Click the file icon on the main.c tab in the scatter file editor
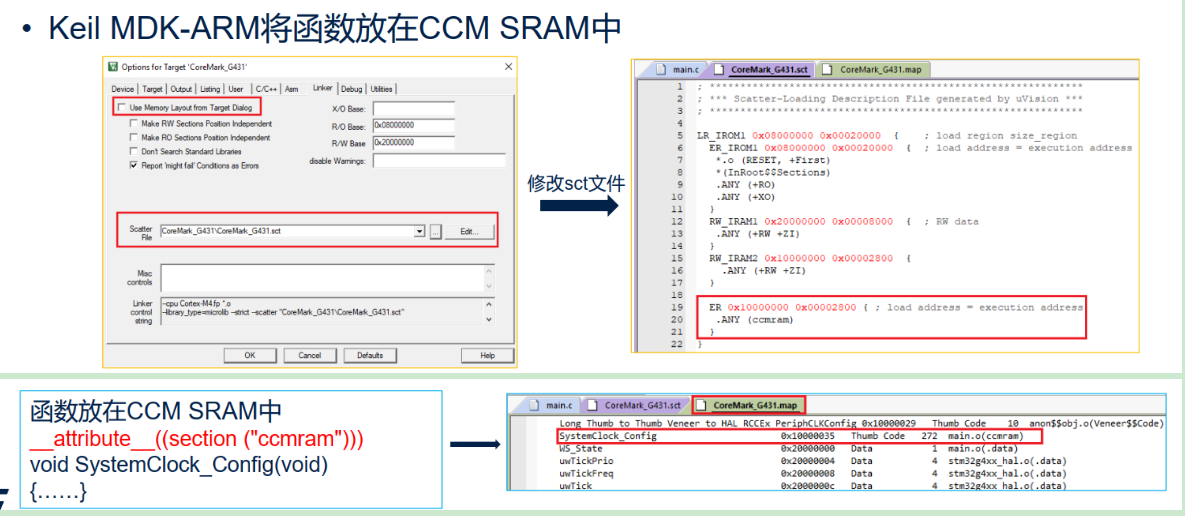This screenshot has height=516, width=1185. 661,70
